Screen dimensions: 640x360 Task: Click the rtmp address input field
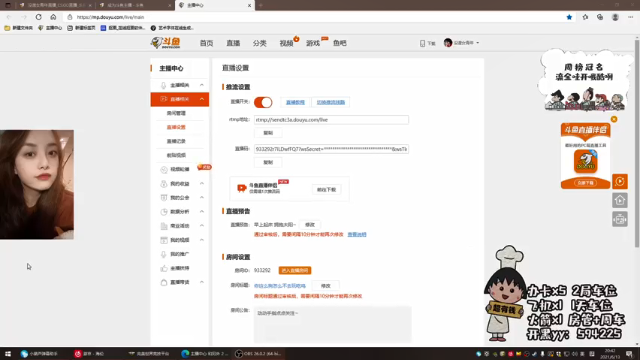[x=331, y=120]
